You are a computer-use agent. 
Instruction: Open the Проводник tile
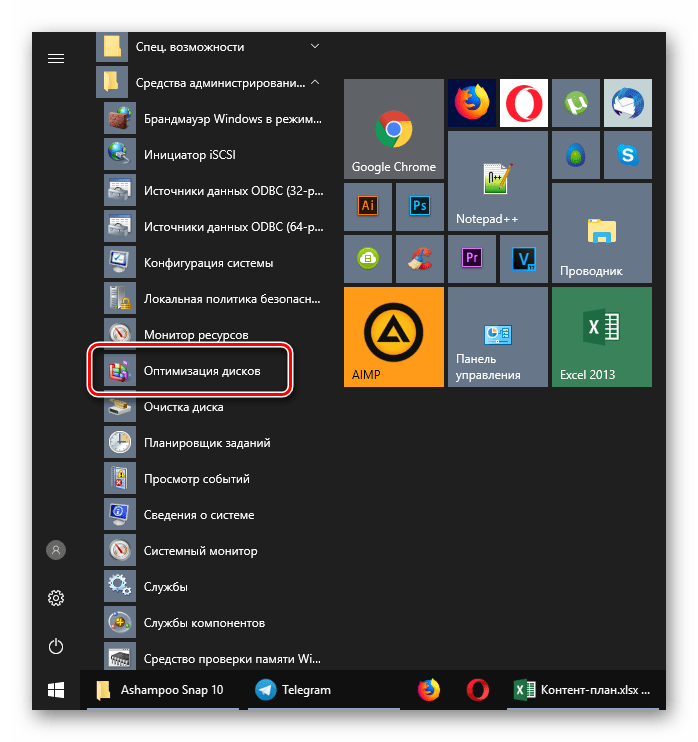click(x=602, y=233)
